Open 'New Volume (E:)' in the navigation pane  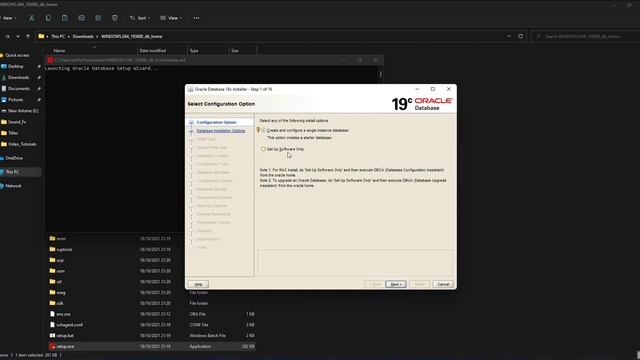(23, 111)
